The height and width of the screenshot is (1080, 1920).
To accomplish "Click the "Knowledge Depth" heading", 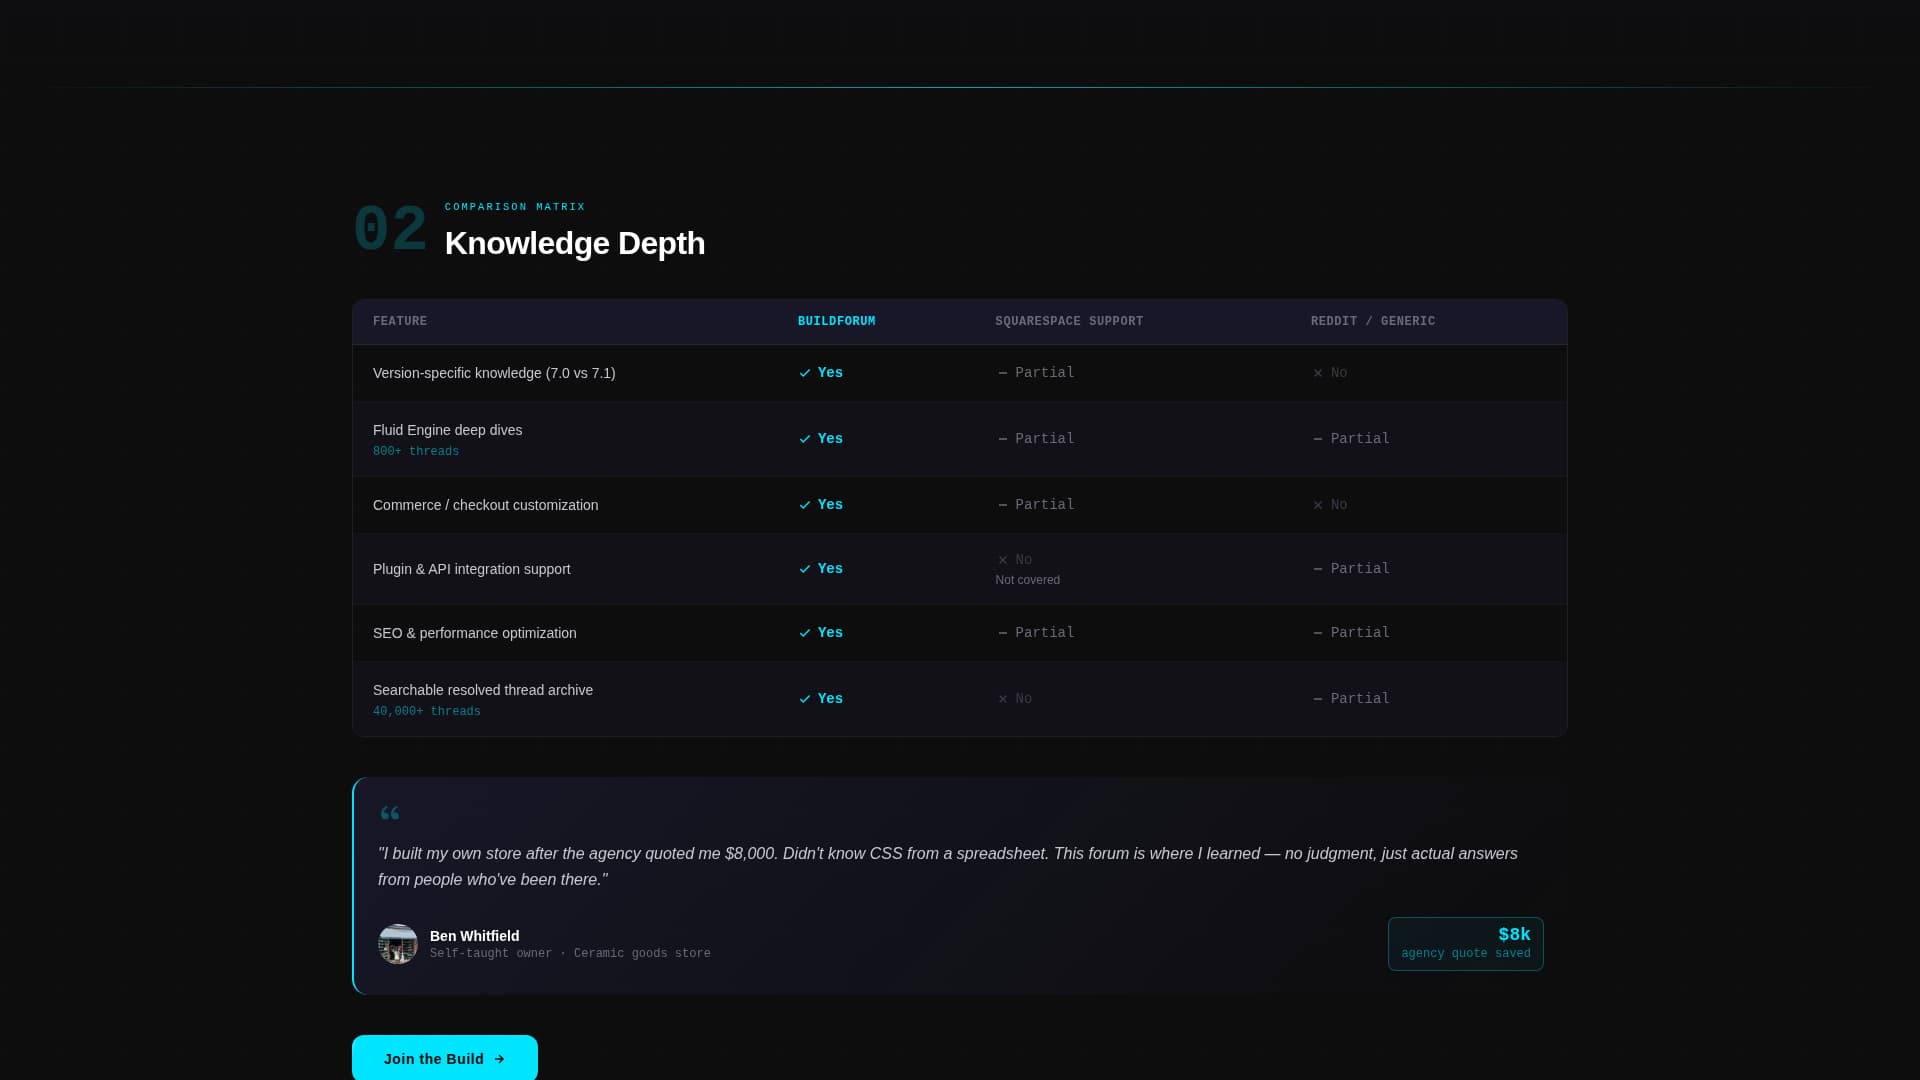I will (x=575, y=243).
